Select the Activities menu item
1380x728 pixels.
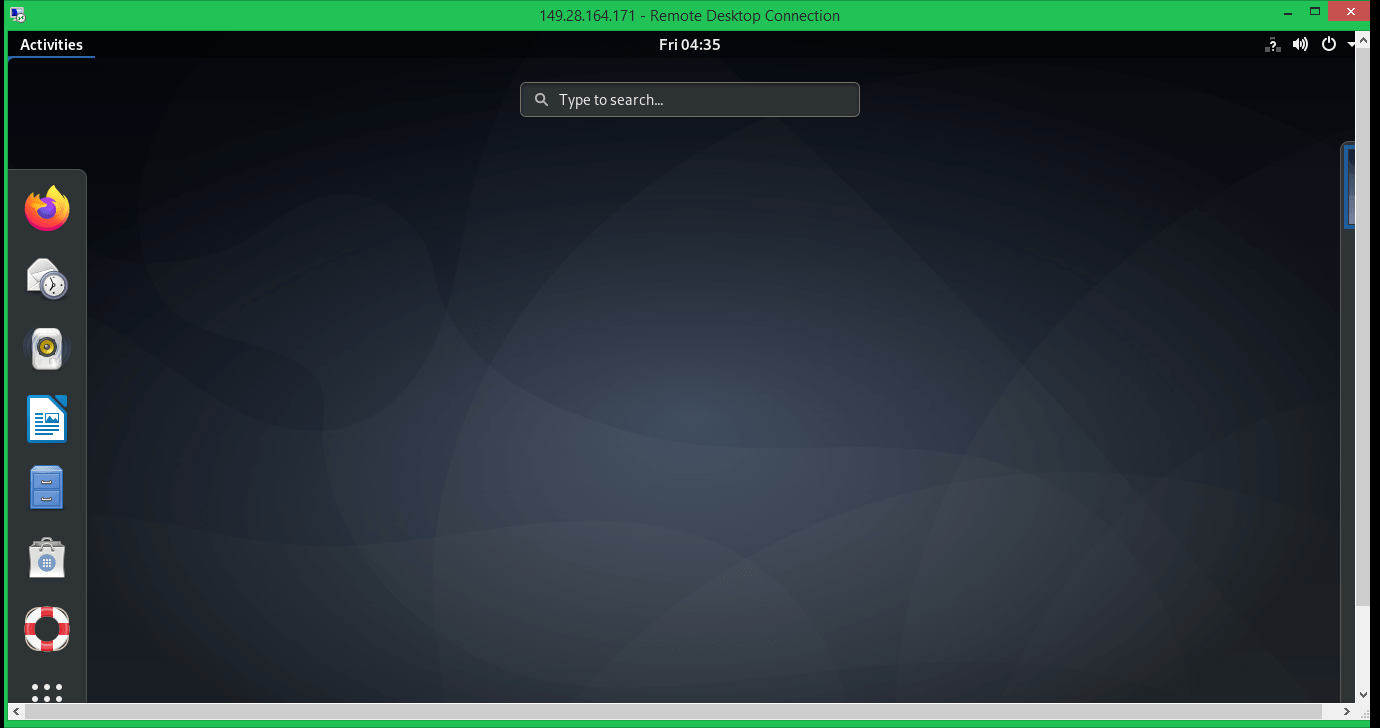(50, 44)
